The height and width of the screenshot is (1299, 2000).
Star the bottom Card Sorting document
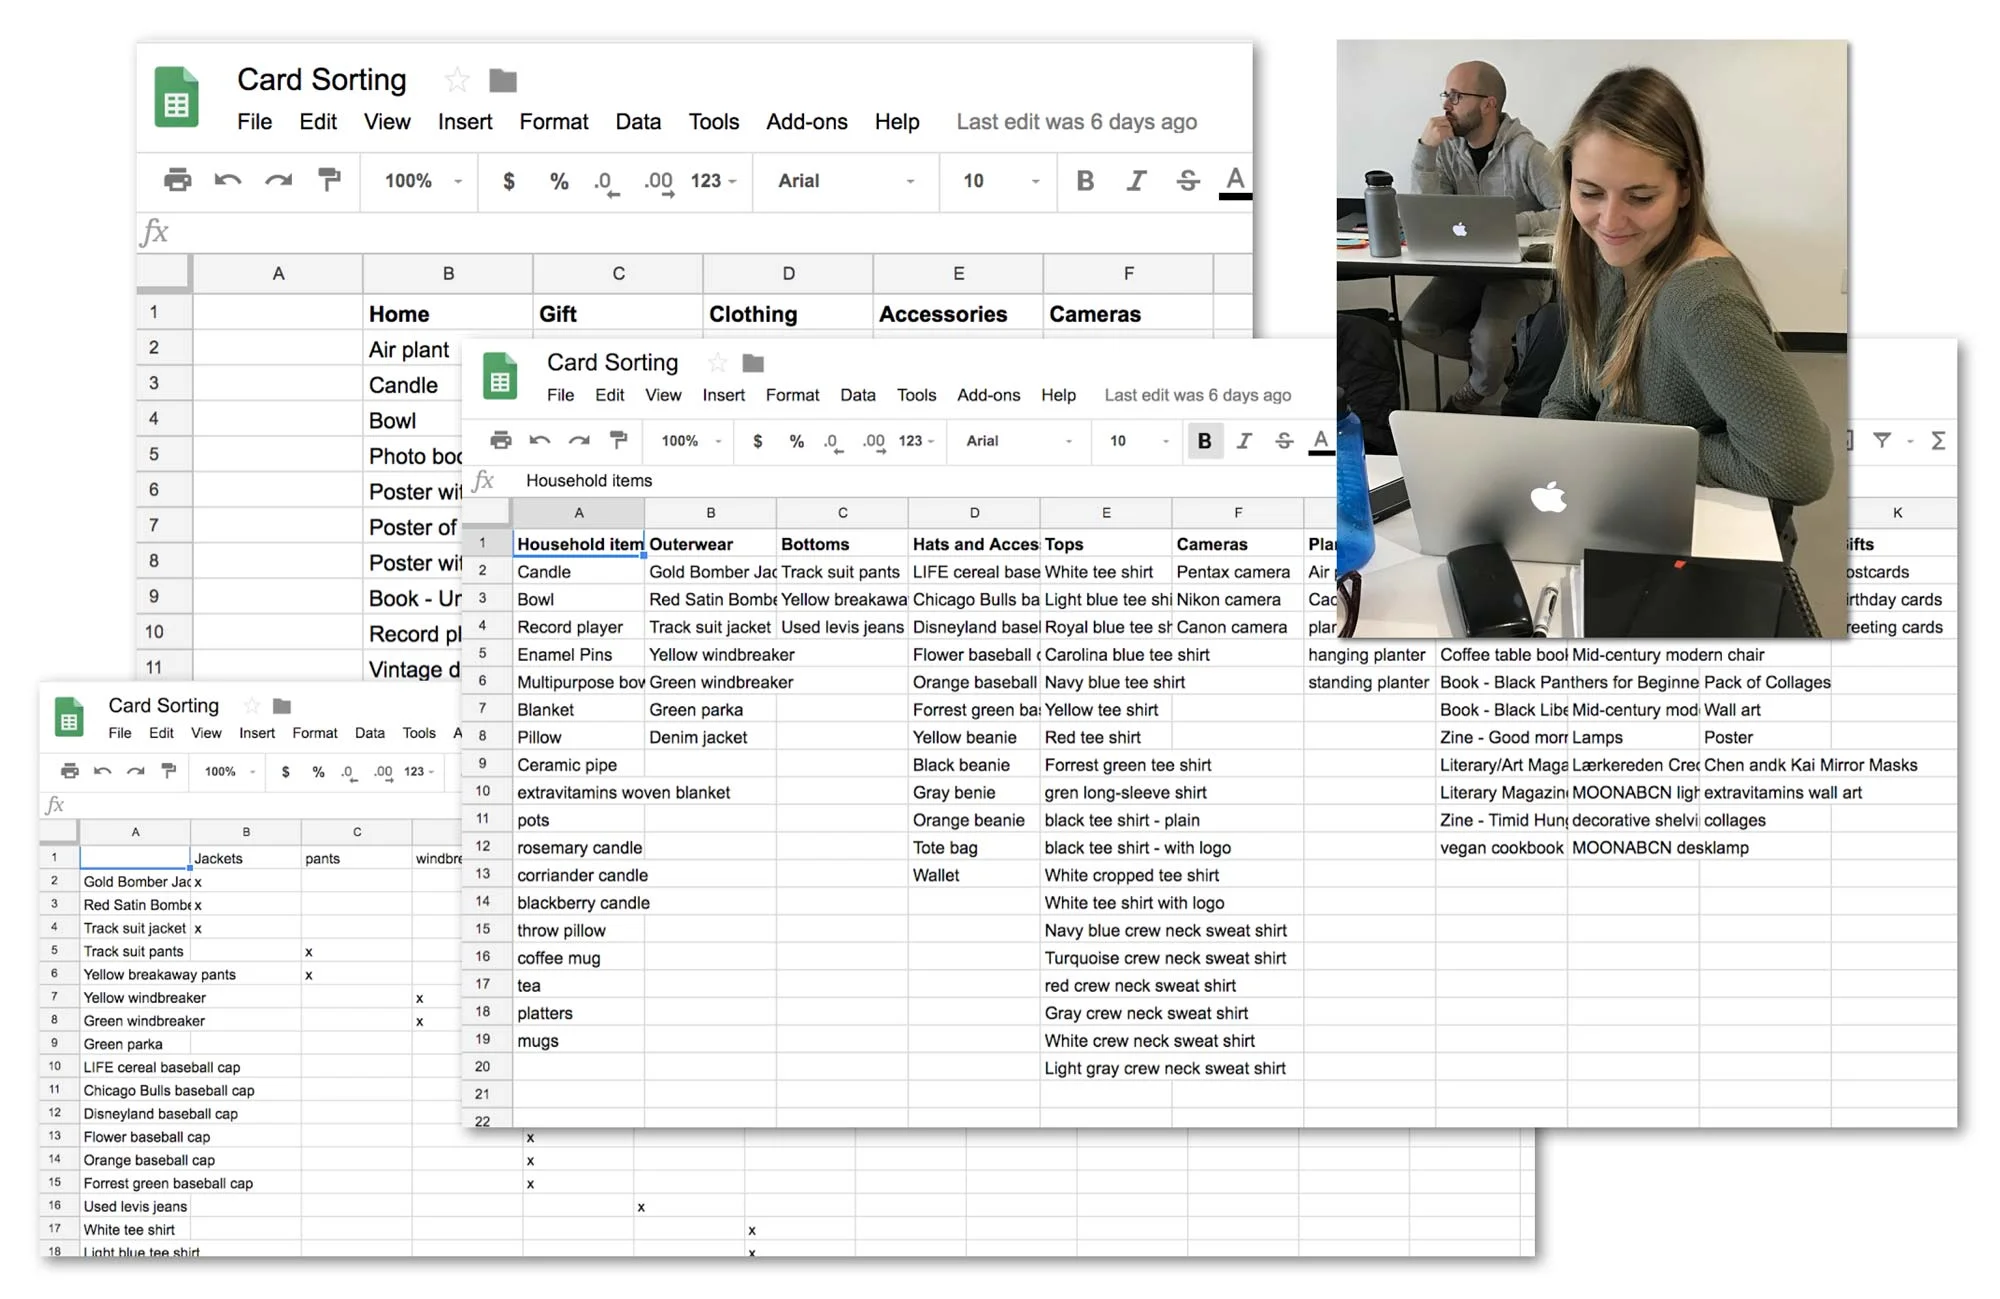[252, 706]
